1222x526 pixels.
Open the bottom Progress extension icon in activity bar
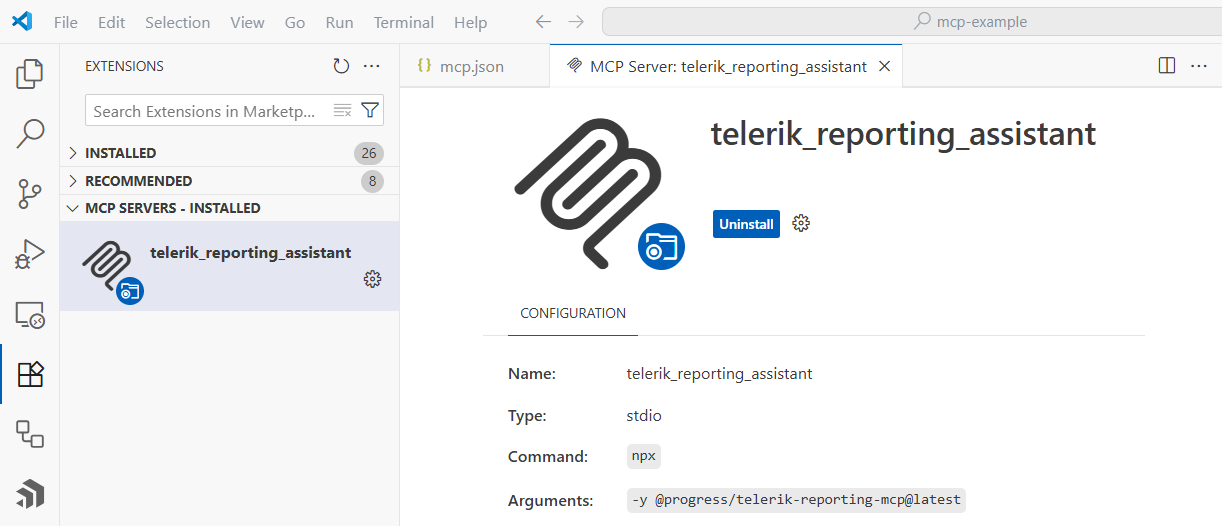coord(30,495)
